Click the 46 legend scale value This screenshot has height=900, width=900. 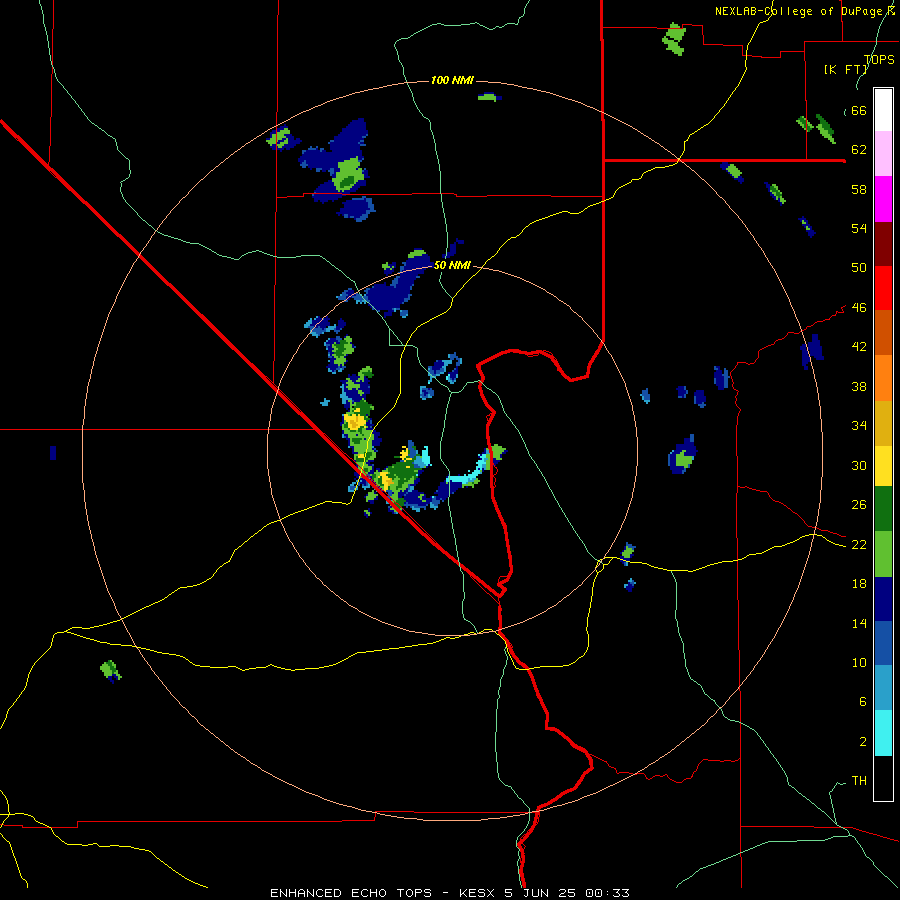click(x=859, y=308)
